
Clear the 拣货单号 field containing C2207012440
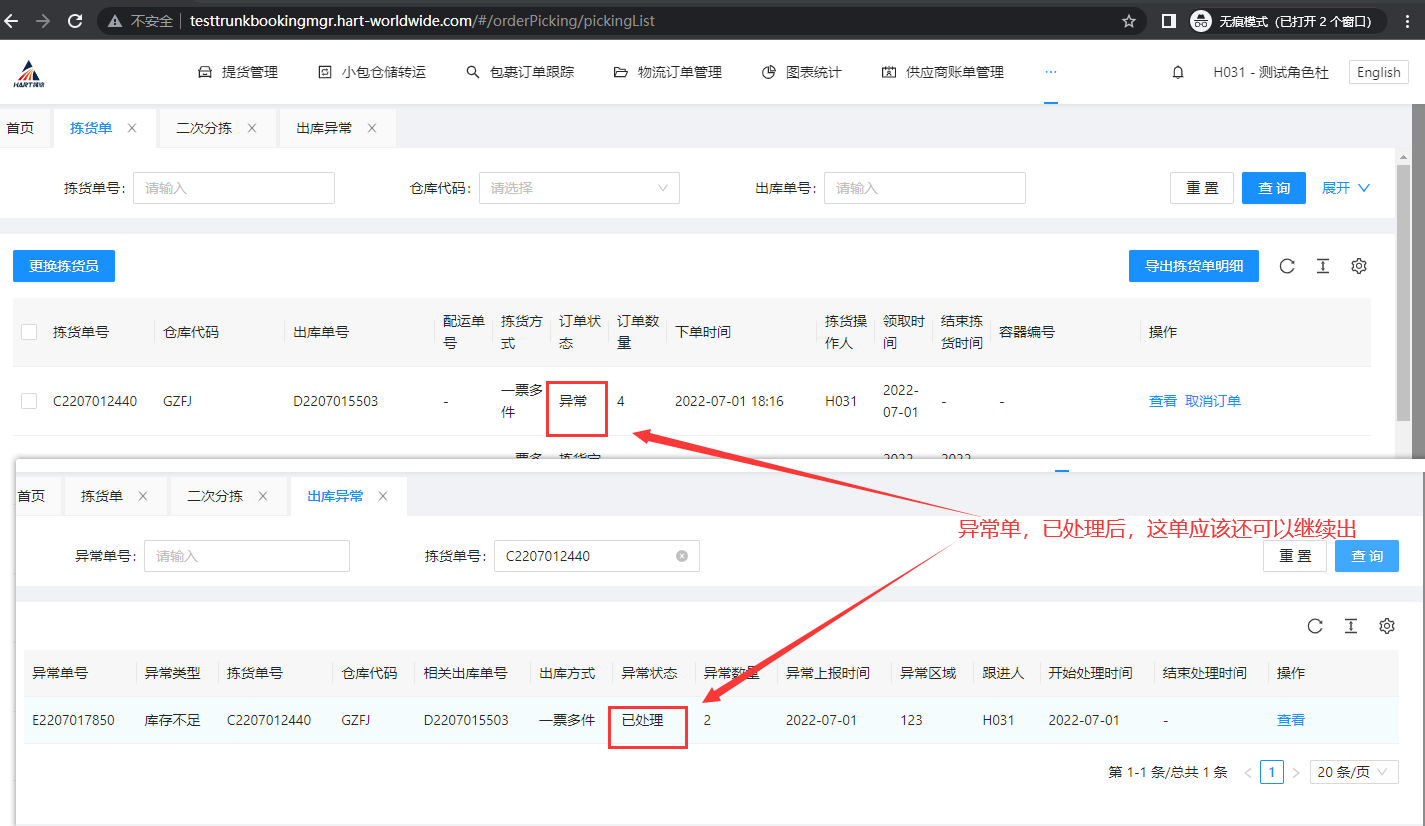pos(682,556)
